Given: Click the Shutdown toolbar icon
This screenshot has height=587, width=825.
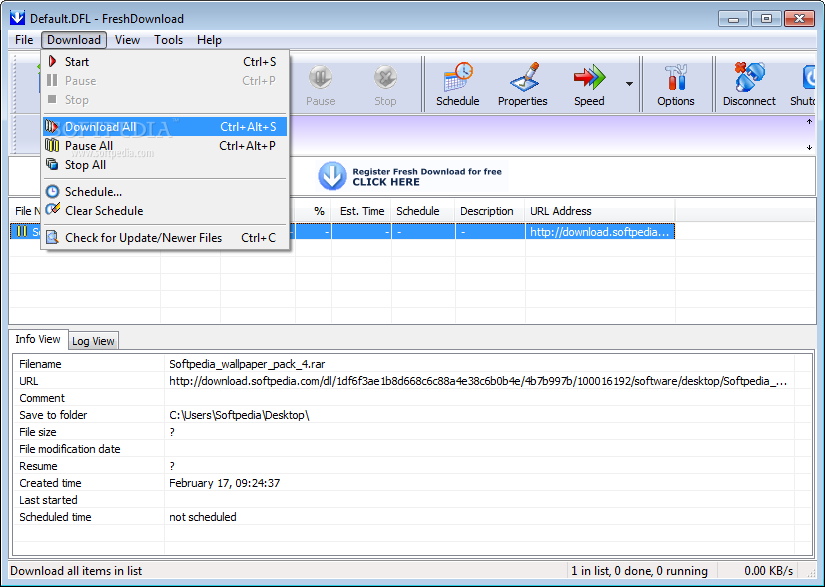Looking at the screenshot, I should [803, 84].
